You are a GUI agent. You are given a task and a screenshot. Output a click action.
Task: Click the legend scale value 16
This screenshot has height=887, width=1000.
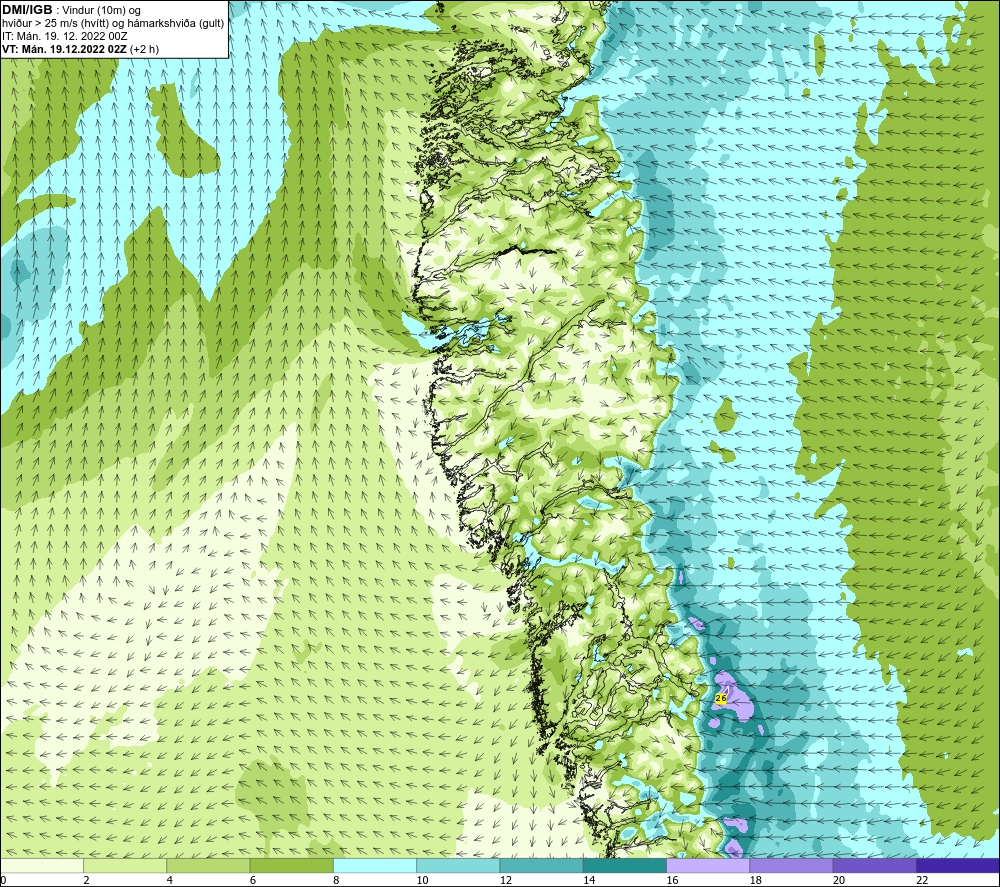pos(672,880)
